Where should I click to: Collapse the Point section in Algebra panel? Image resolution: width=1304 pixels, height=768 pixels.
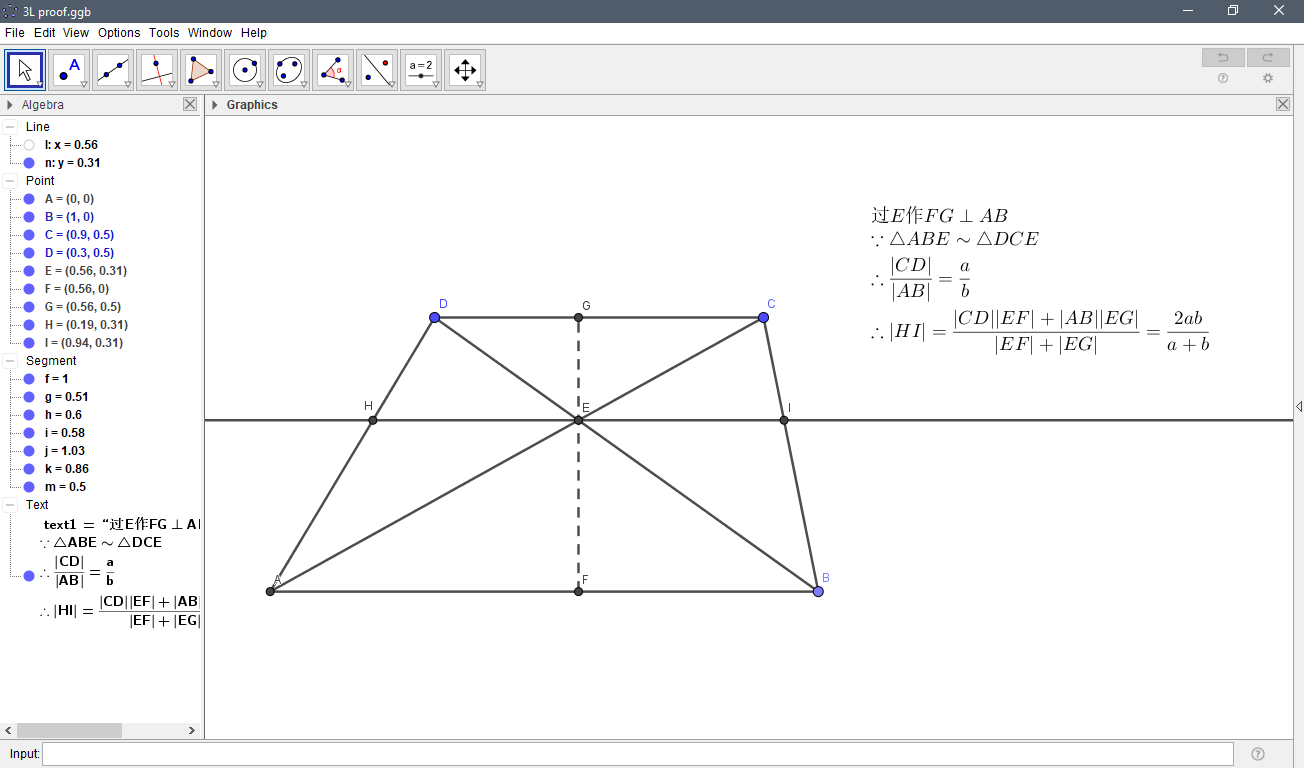(9, 180)
